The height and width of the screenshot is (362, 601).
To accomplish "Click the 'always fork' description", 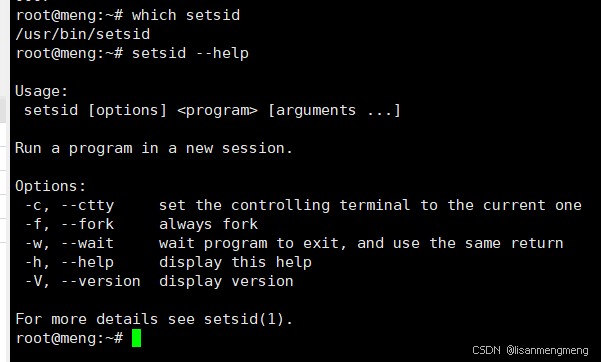I will click(209, 224).
